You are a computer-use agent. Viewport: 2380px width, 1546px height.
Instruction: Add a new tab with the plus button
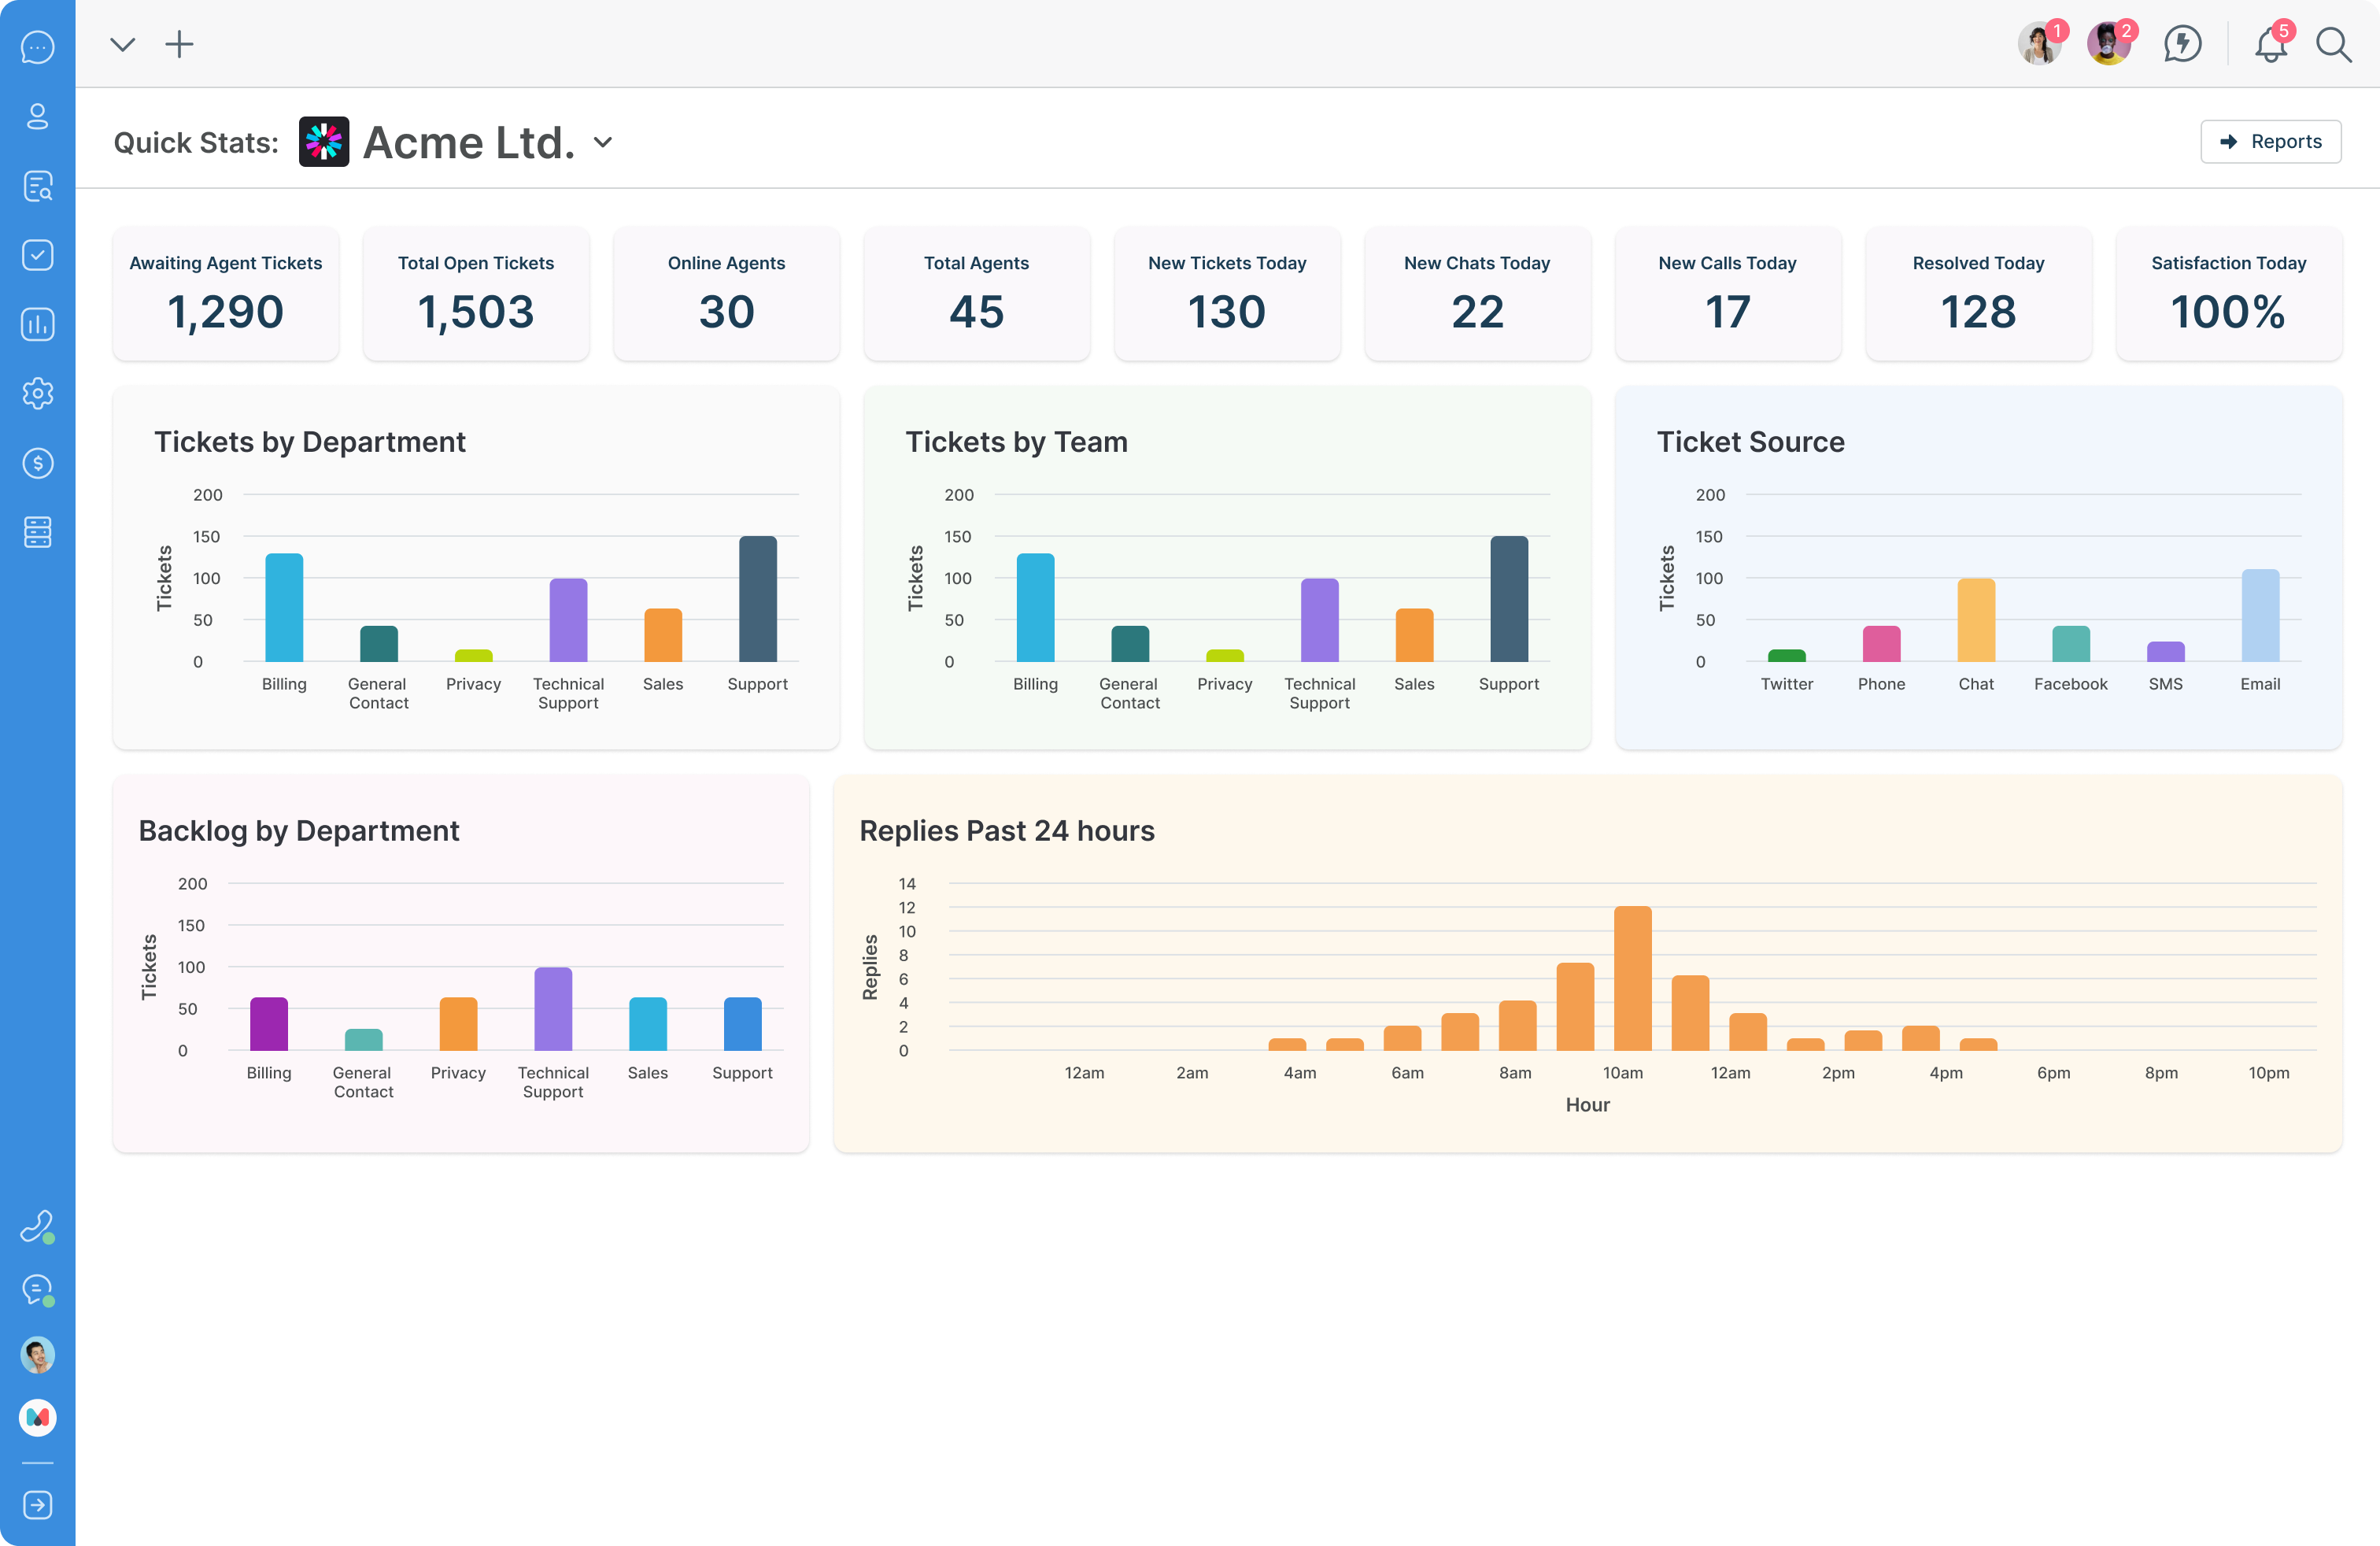click(181, 44)
